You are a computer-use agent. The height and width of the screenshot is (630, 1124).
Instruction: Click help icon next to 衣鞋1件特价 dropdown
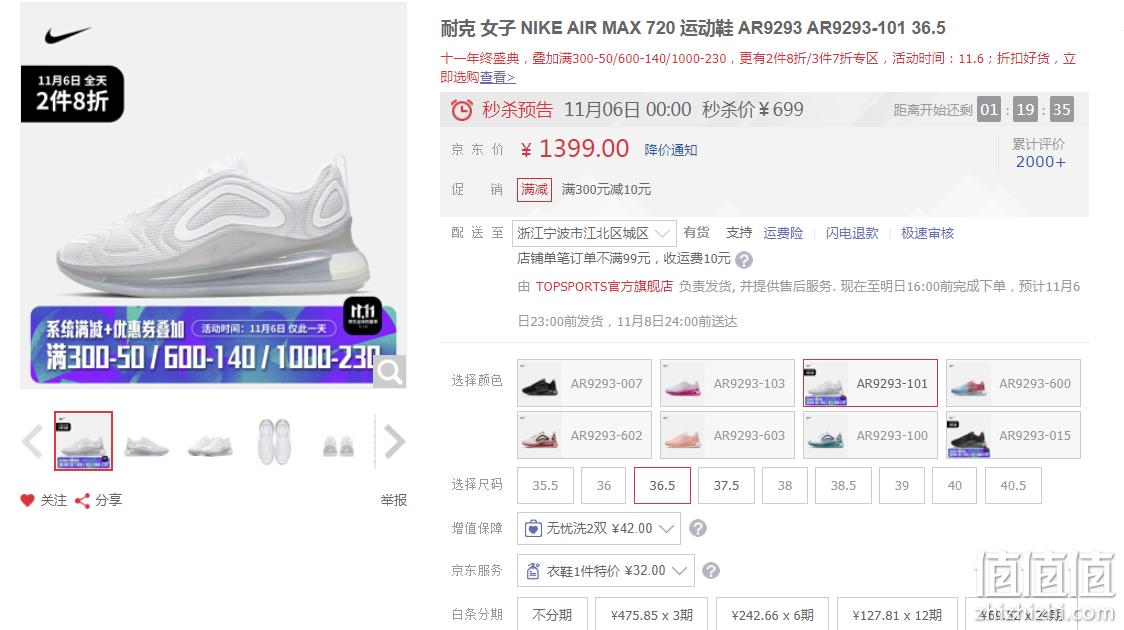pyautogui.click(x=710, y=571)
